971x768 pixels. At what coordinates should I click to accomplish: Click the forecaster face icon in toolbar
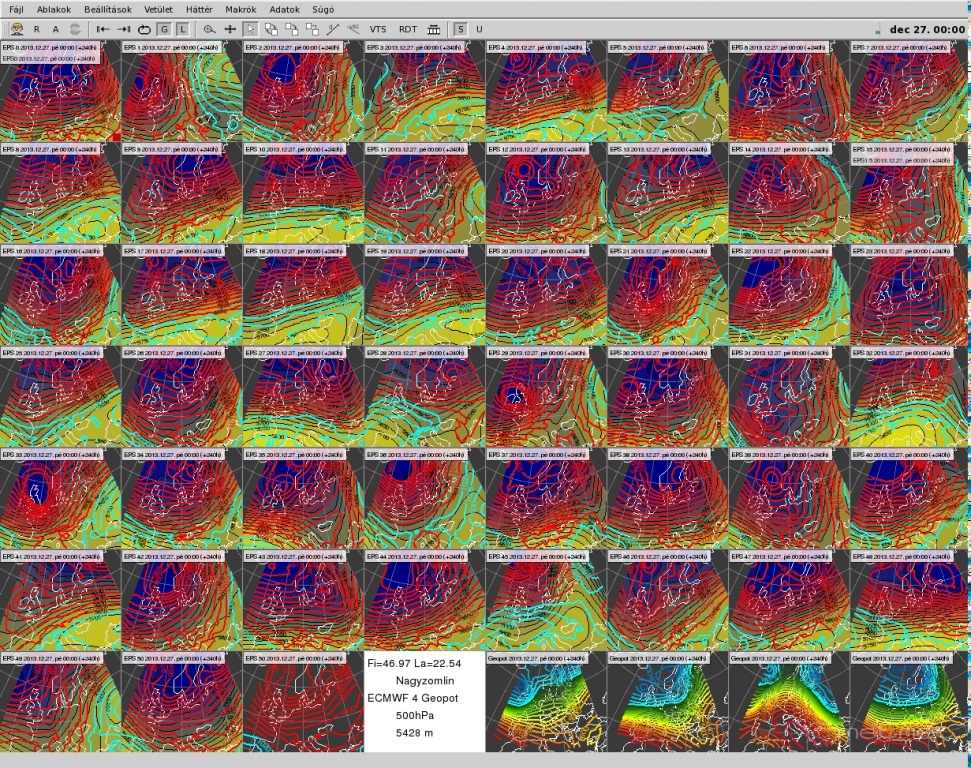(x=17, y=30)
